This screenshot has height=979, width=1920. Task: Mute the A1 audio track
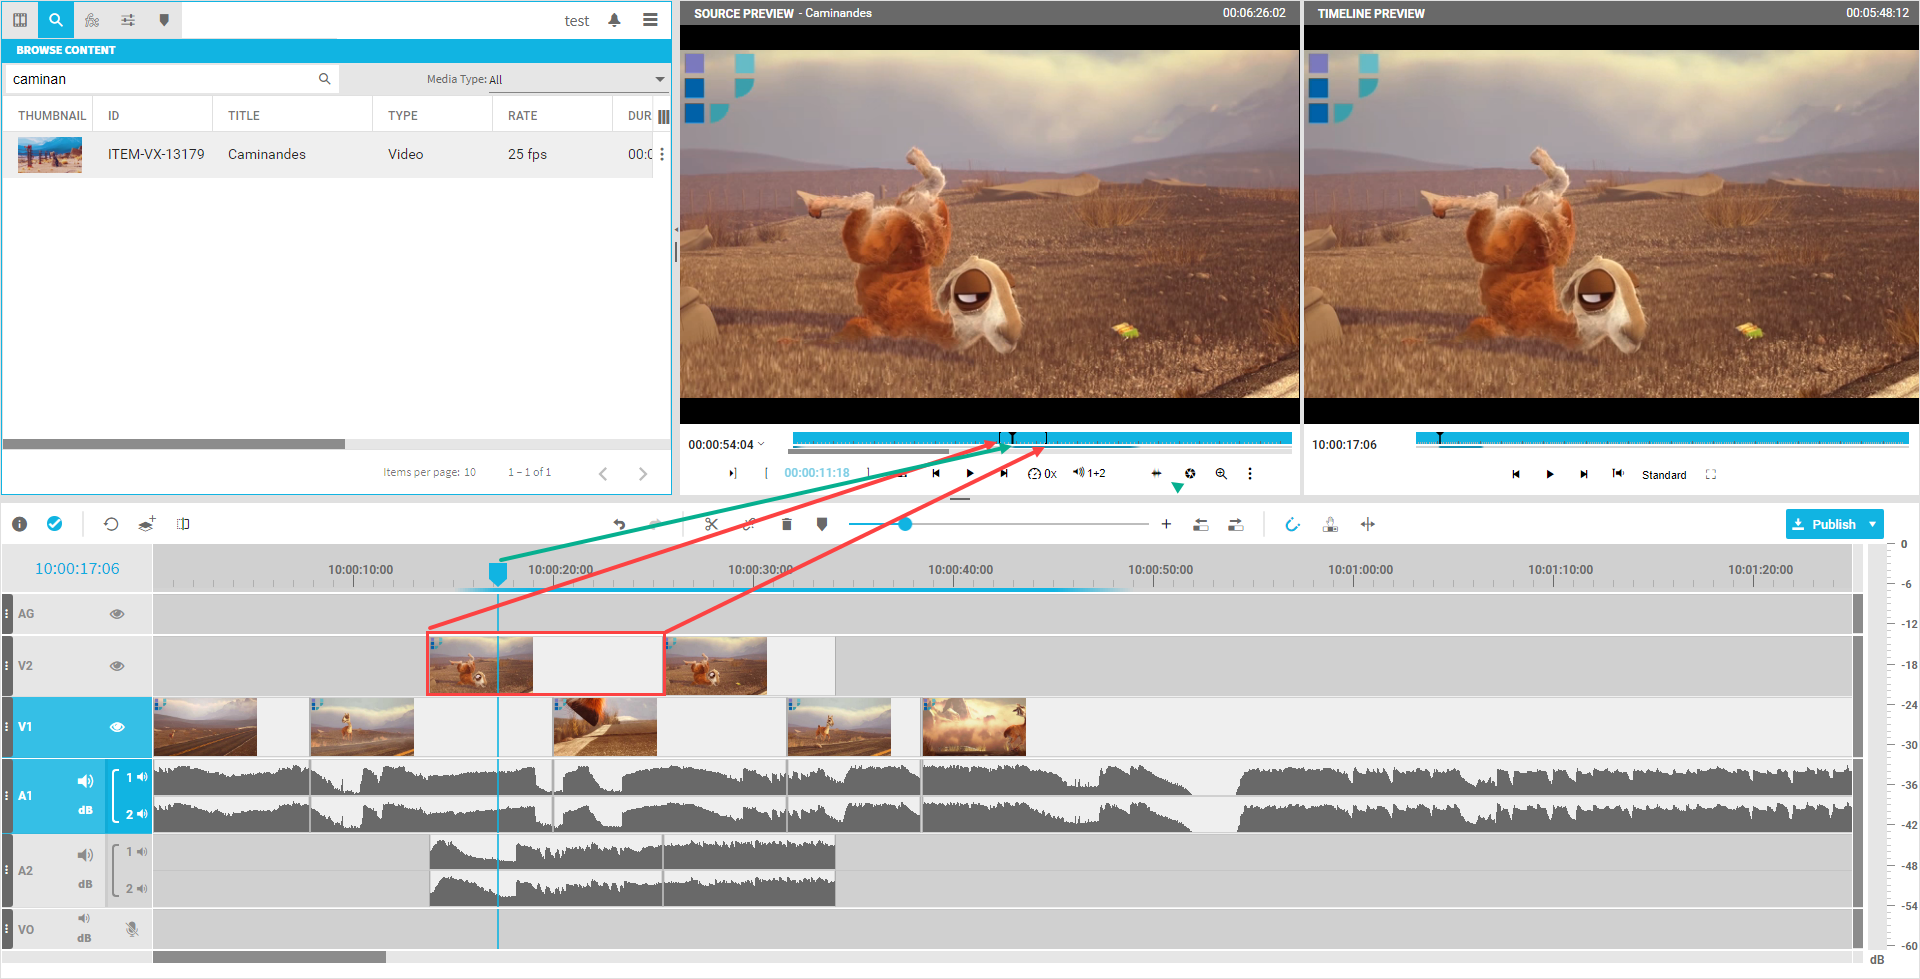tap(85, 781)
